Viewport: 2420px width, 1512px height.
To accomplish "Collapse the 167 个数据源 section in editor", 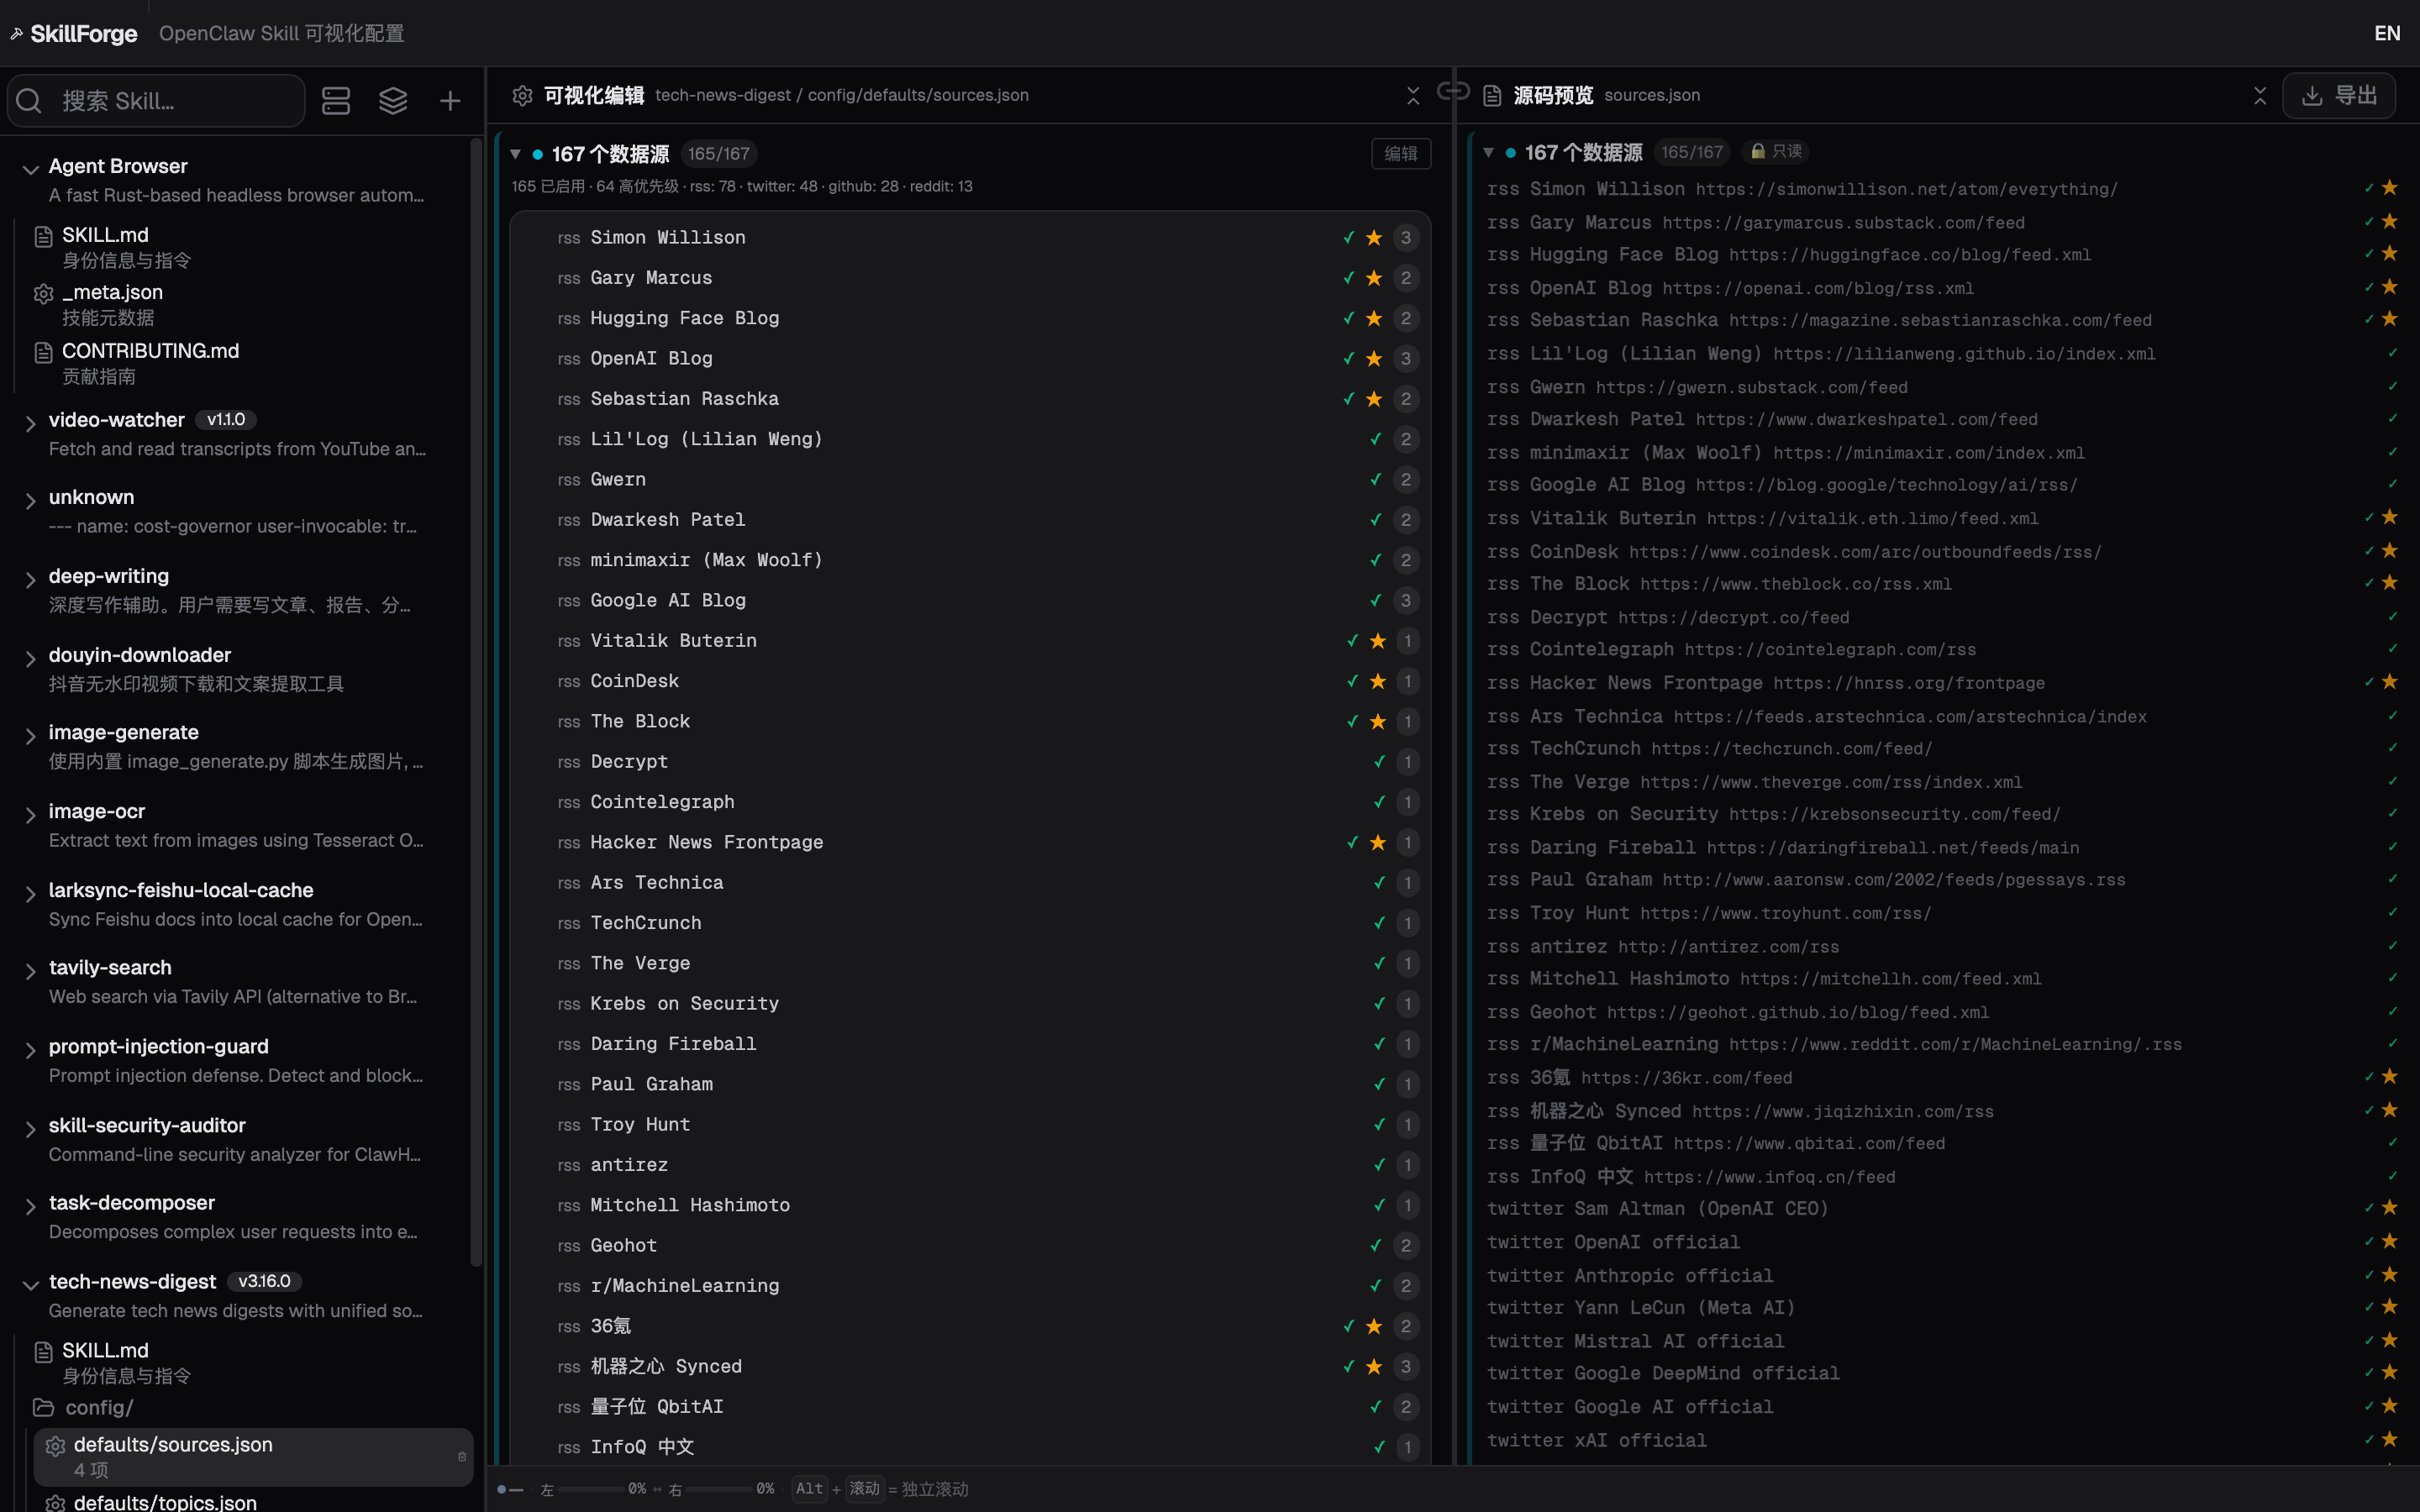I will 515,154.
